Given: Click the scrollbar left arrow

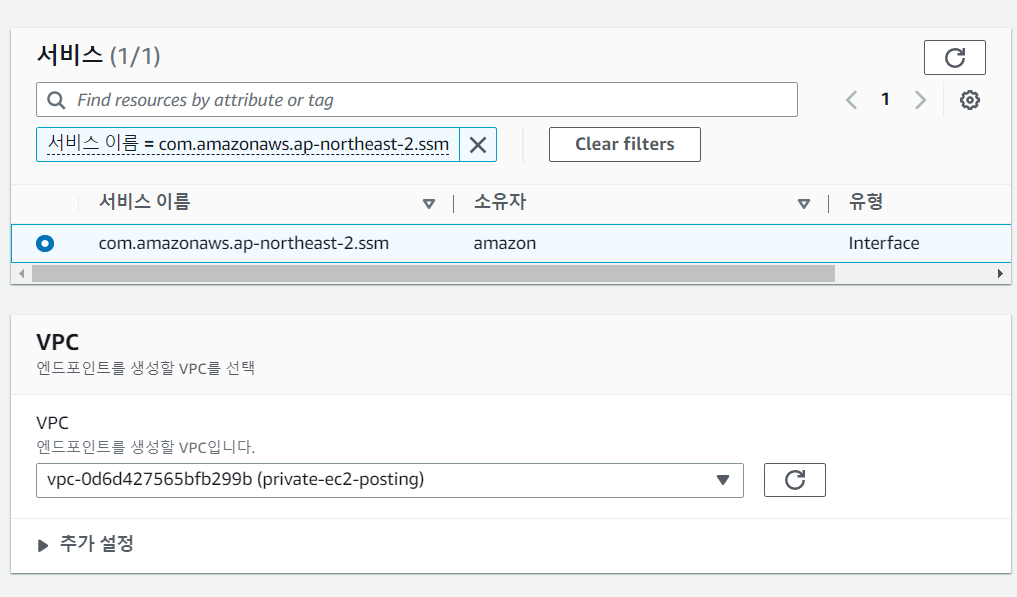Looking at the screenshot, I should (x=21, y=274).
